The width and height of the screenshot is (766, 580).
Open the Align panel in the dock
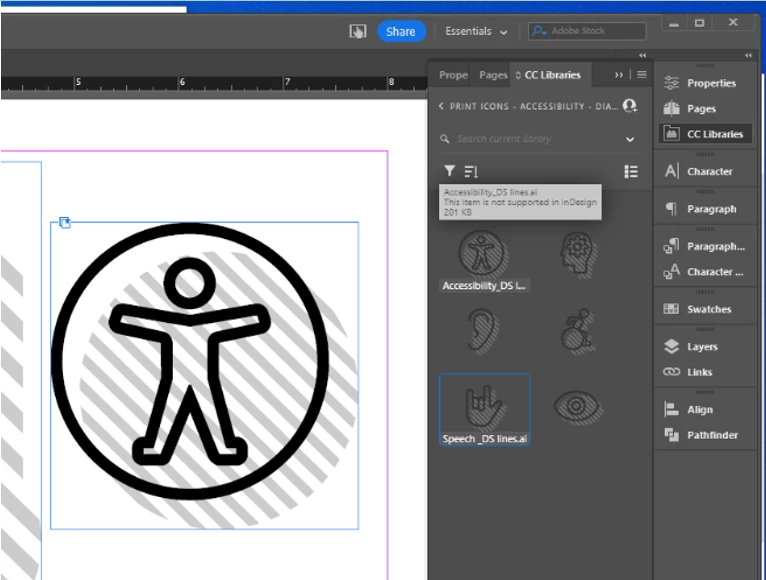[703, 409]
